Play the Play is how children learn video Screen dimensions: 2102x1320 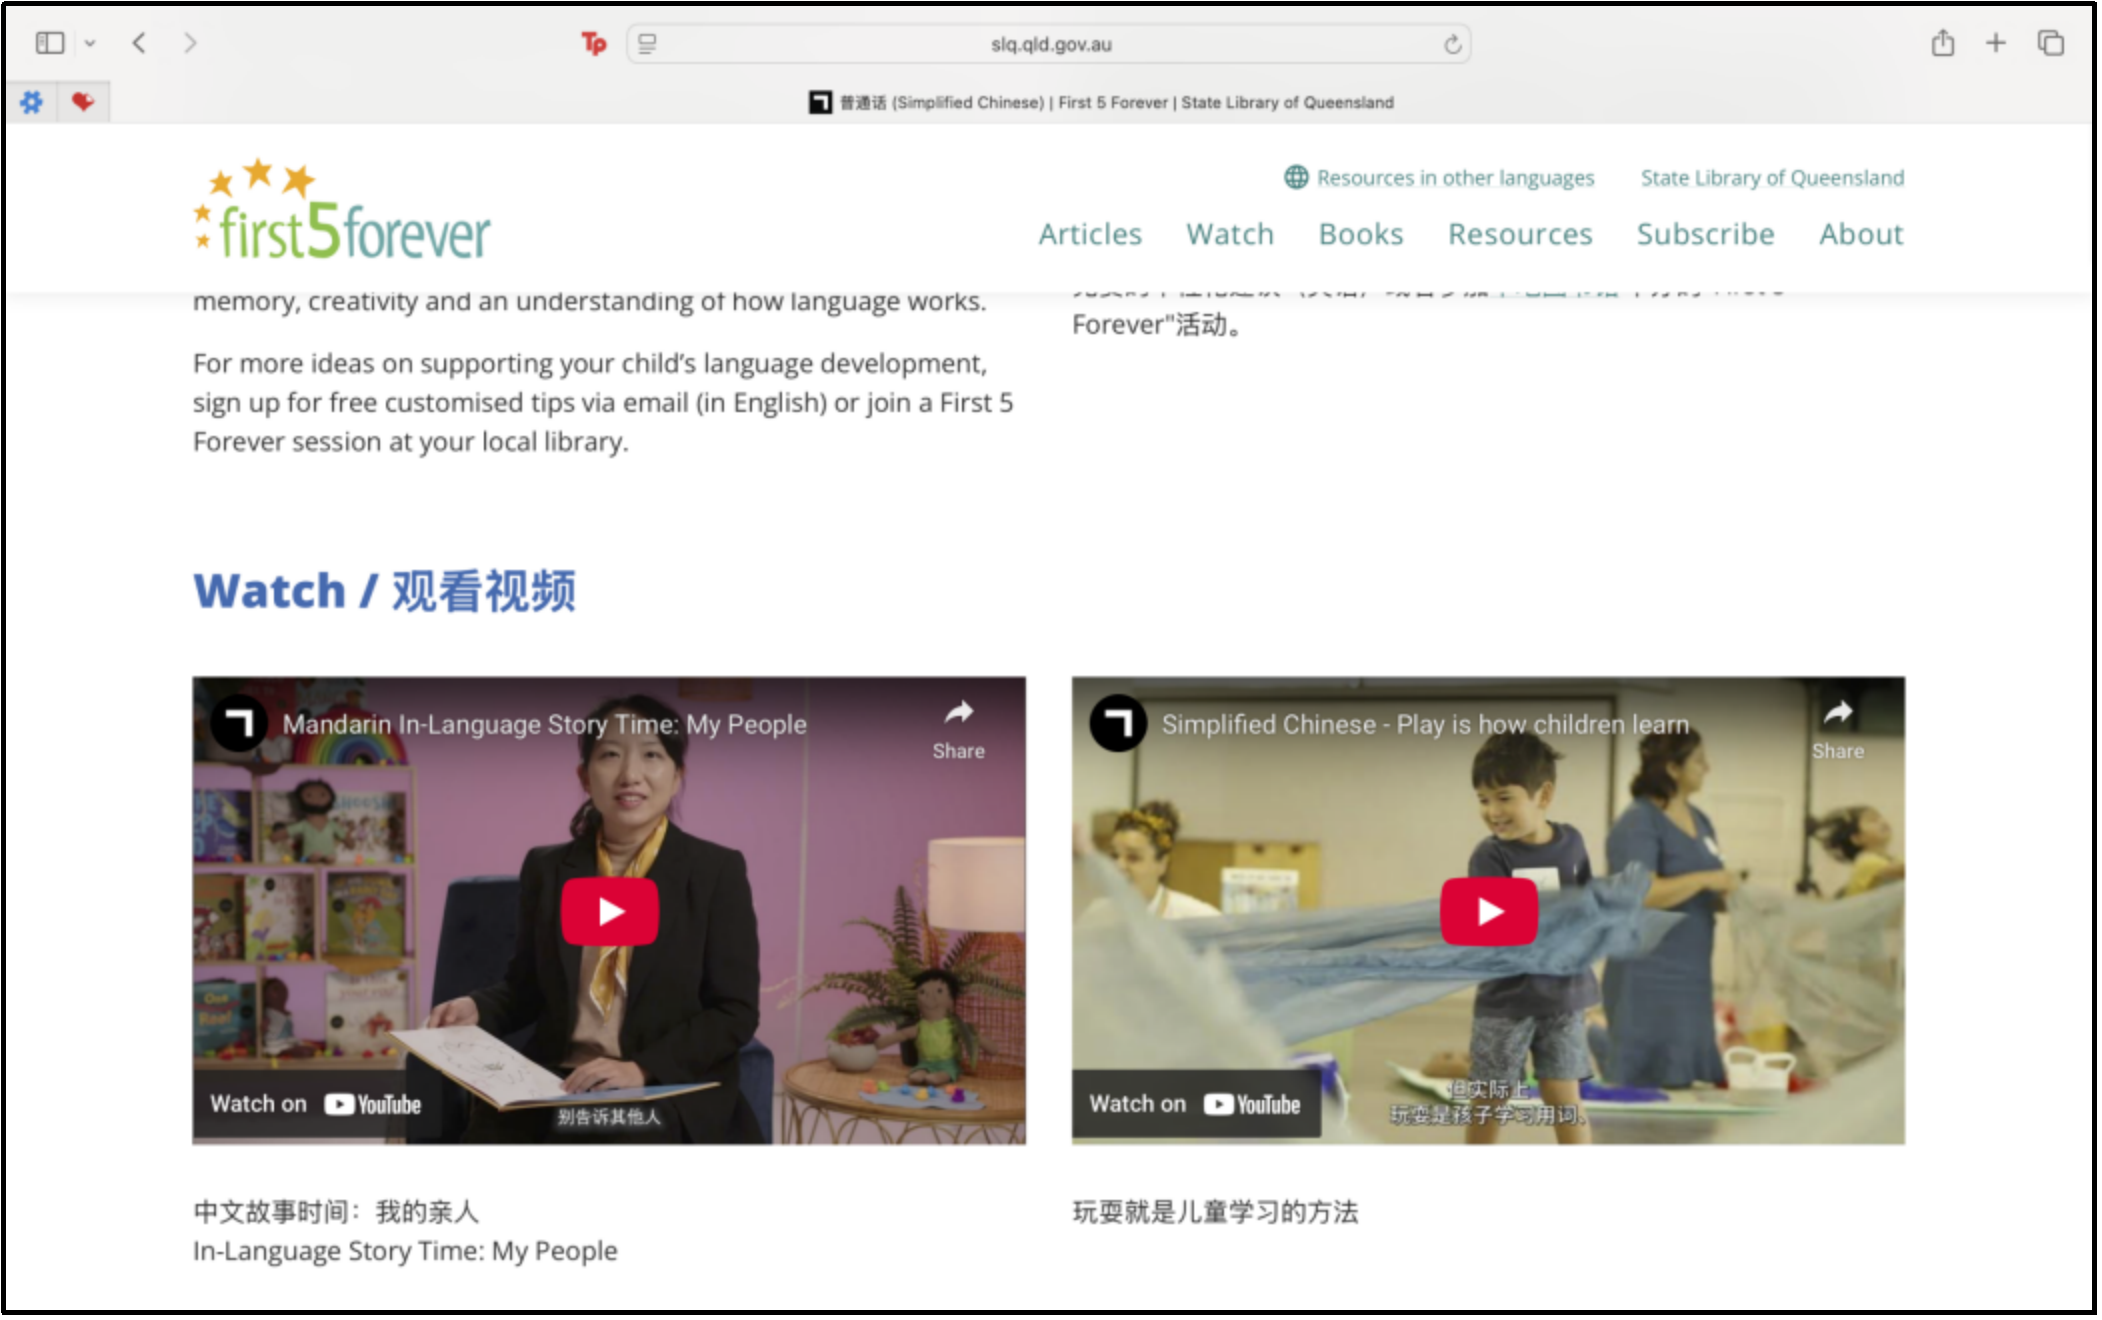[1488, 911]
